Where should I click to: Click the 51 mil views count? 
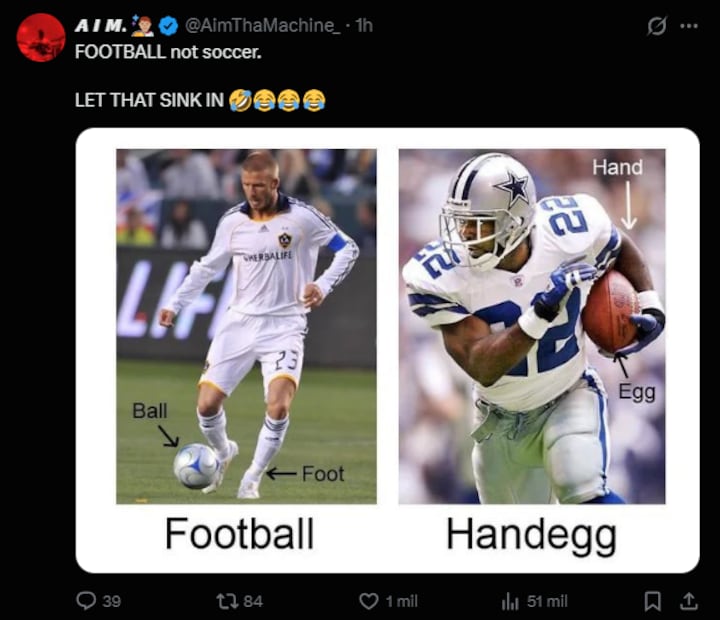(x=547, y=601)
